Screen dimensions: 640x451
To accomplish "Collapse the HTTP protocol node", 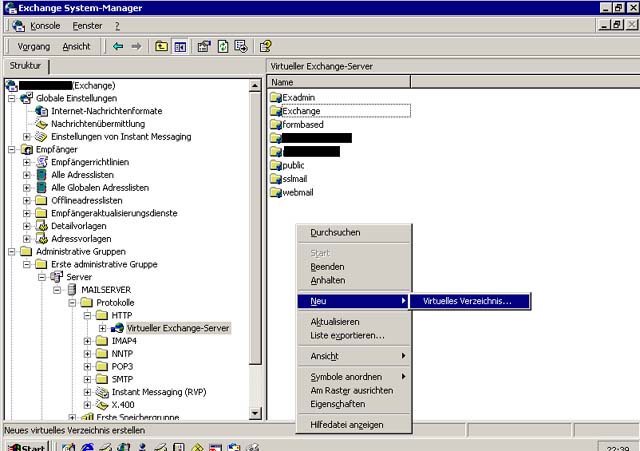I will tap(87, 315).
